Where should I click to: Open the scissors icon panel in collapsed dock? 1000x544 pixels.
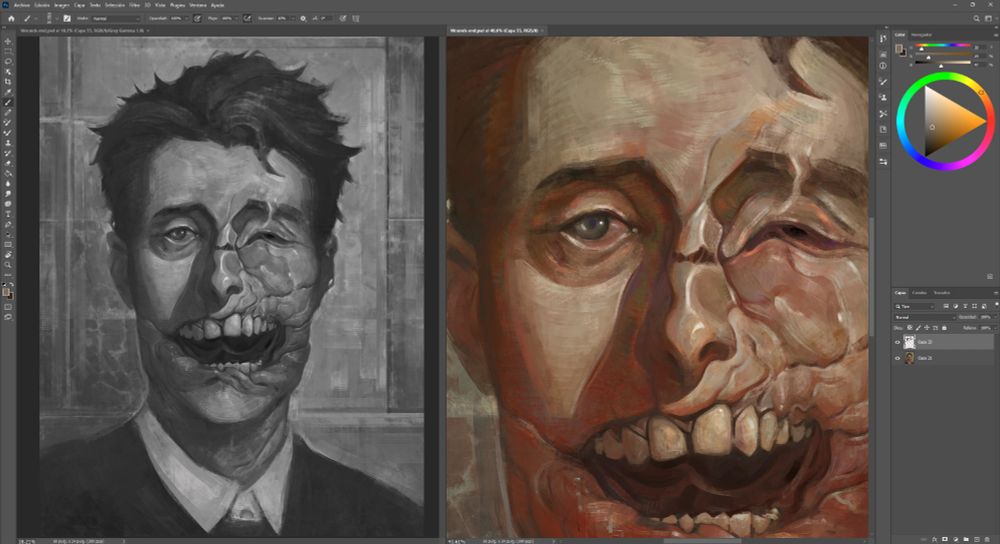883,114
